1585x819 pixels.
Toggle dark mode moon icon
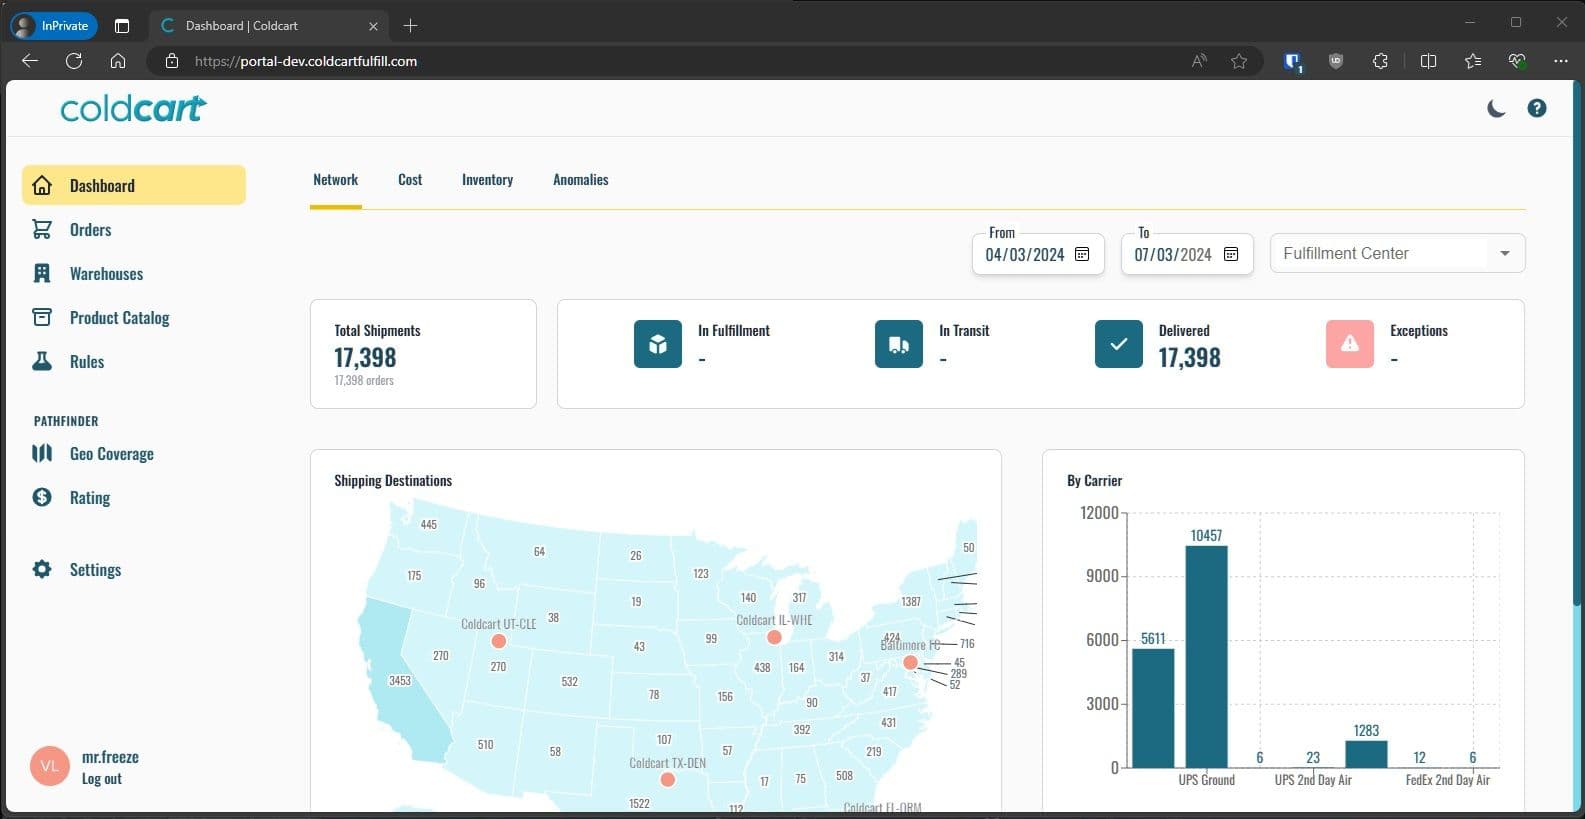point(1496,108)
